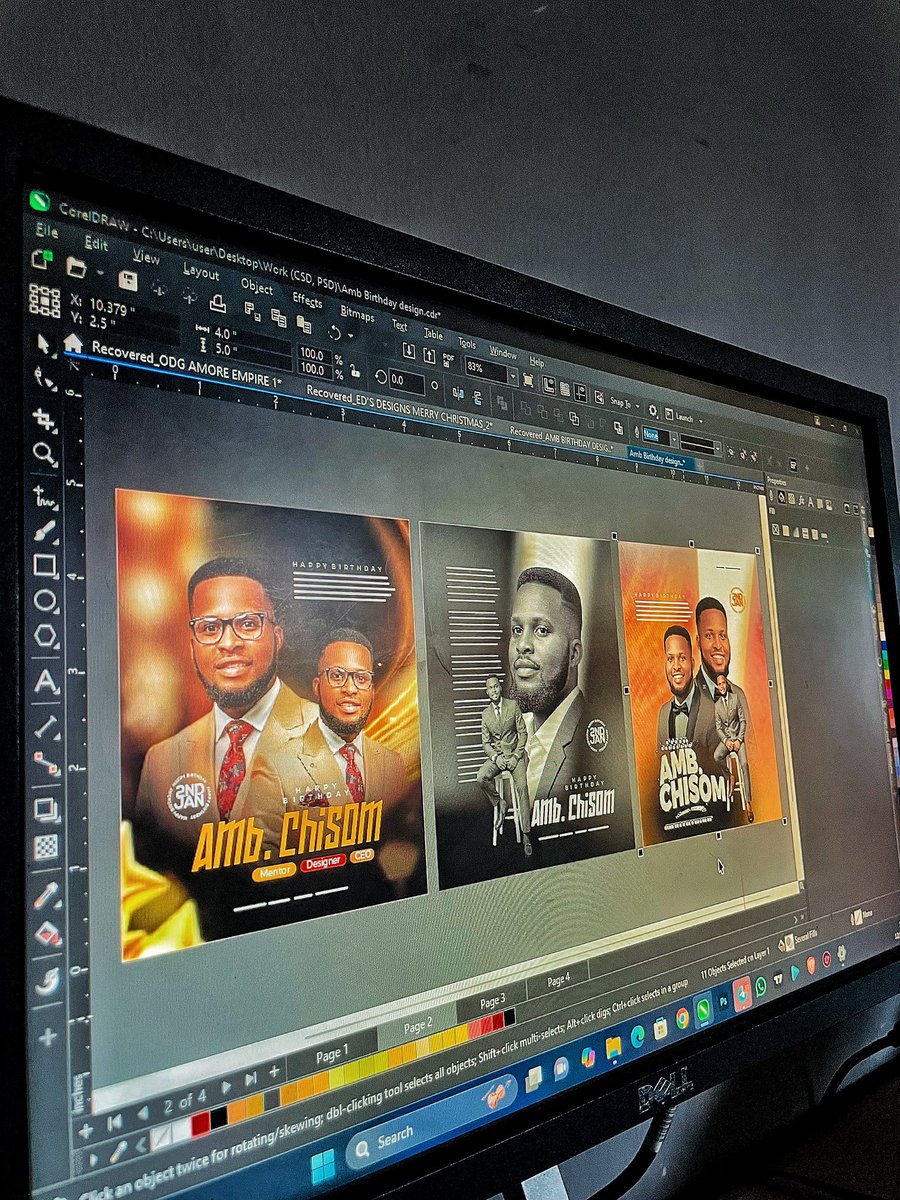The height and width of the screenshot is (1200, 900).
Task: Open the zoom level dropdown showing 83%
Action: (x=513, y=376)
